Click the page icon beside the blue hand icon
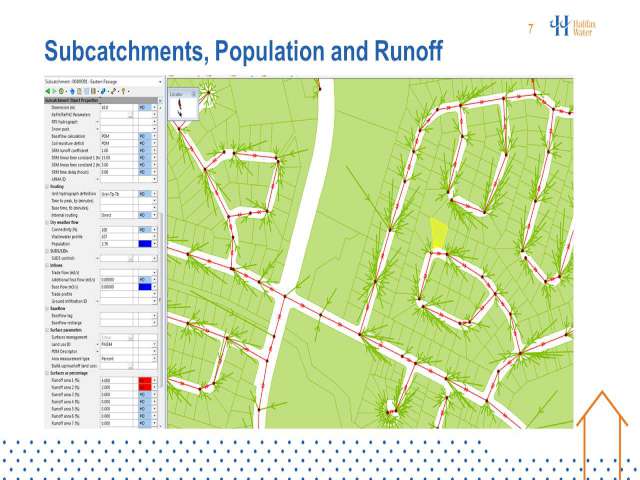 point(79,91)
